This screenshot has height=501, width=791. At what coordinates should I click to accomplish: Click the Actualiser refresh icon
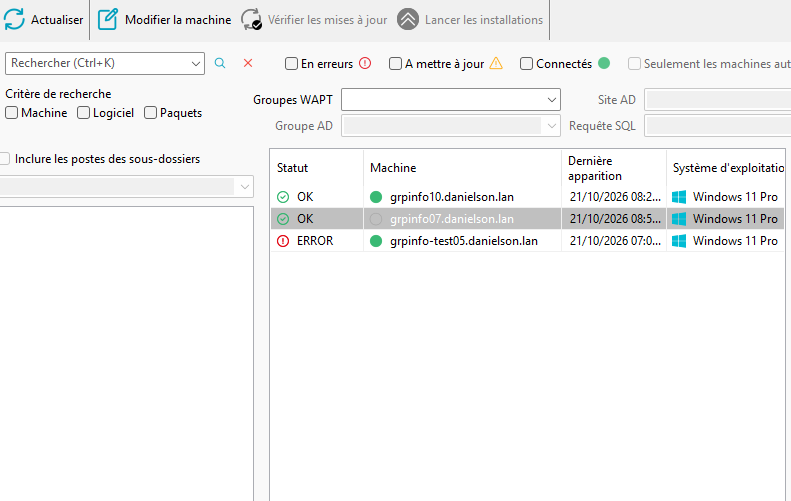coord(14,19)
